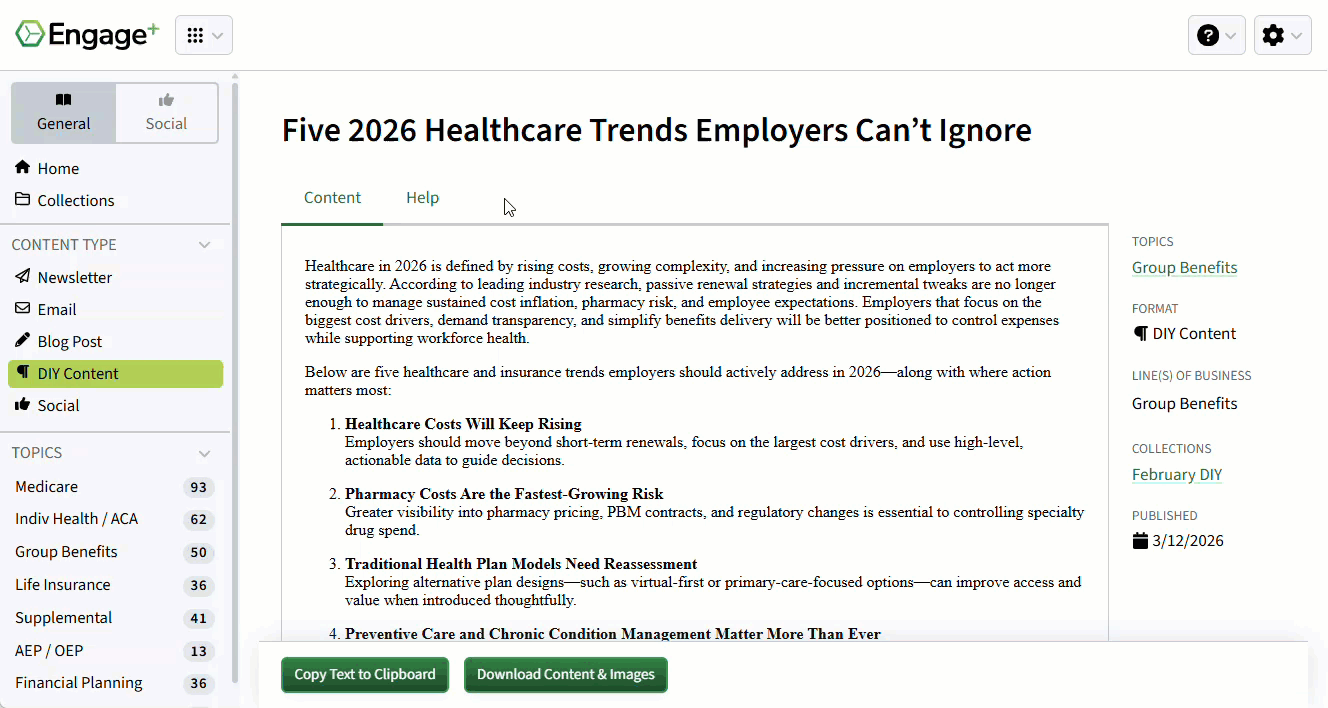Switch to the Help tab
The width and height of the screenshot is (1328, 708).
point(423,198)
